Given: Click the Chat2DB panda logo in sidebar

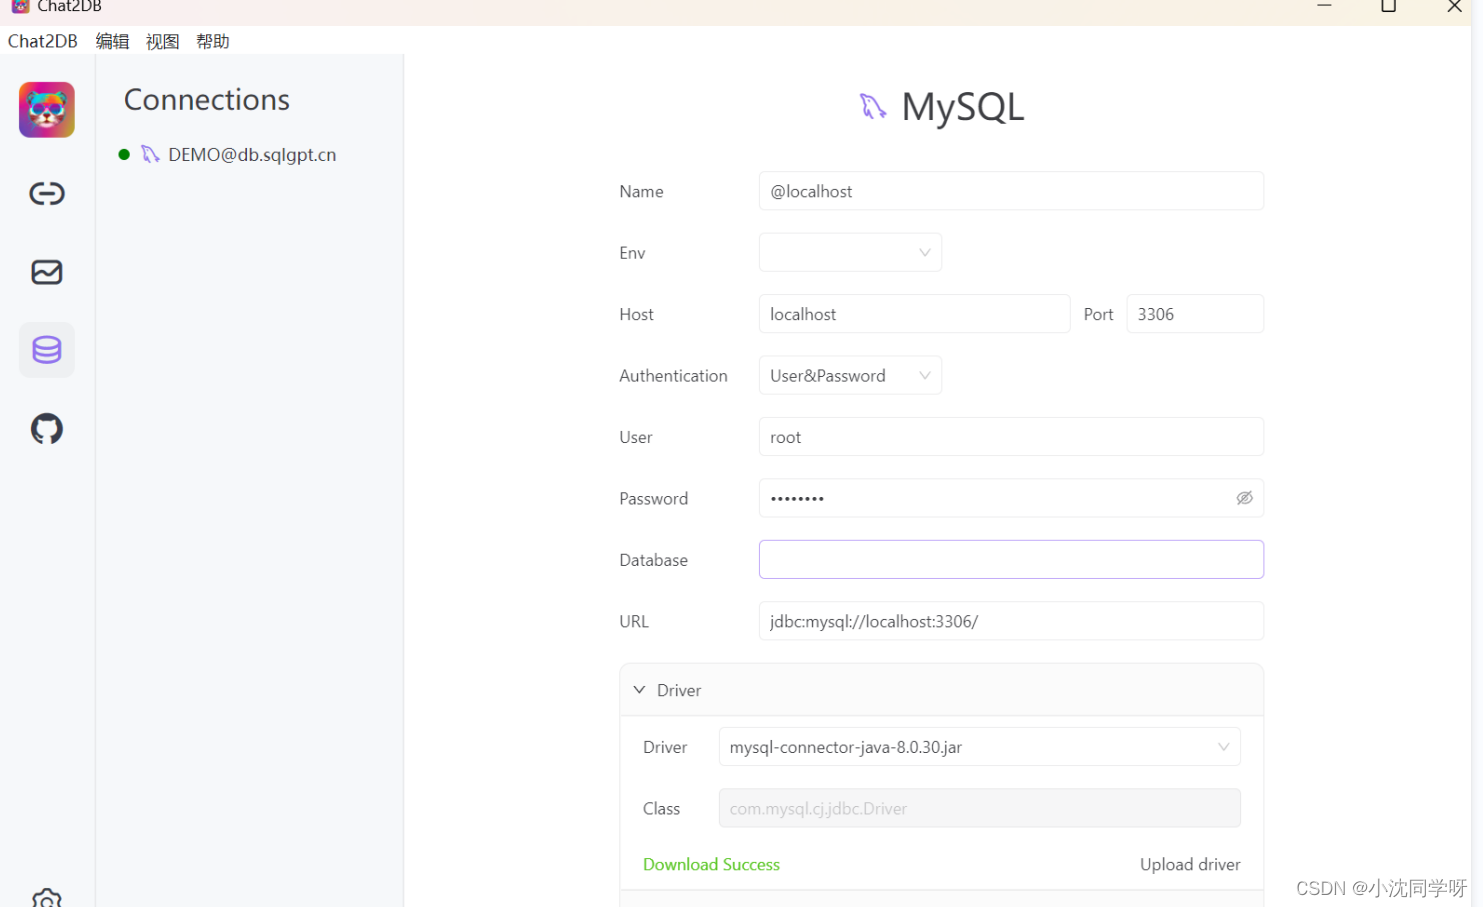Looking at the screenshot, I should [47, 110].
